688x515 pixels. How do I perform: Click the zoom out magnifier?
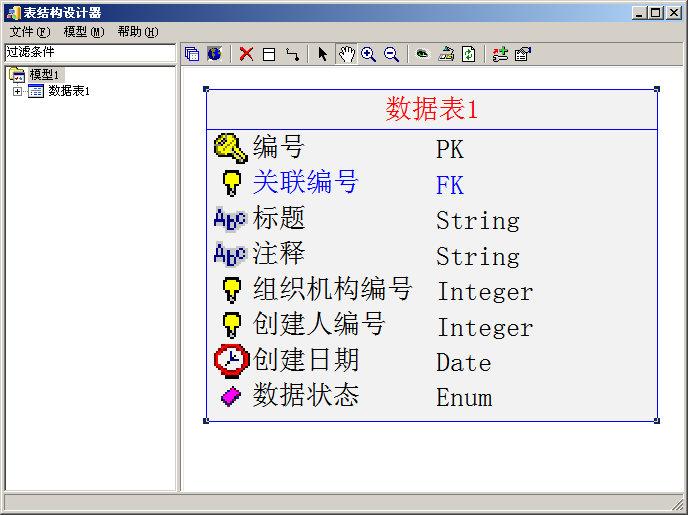[391, 54]
